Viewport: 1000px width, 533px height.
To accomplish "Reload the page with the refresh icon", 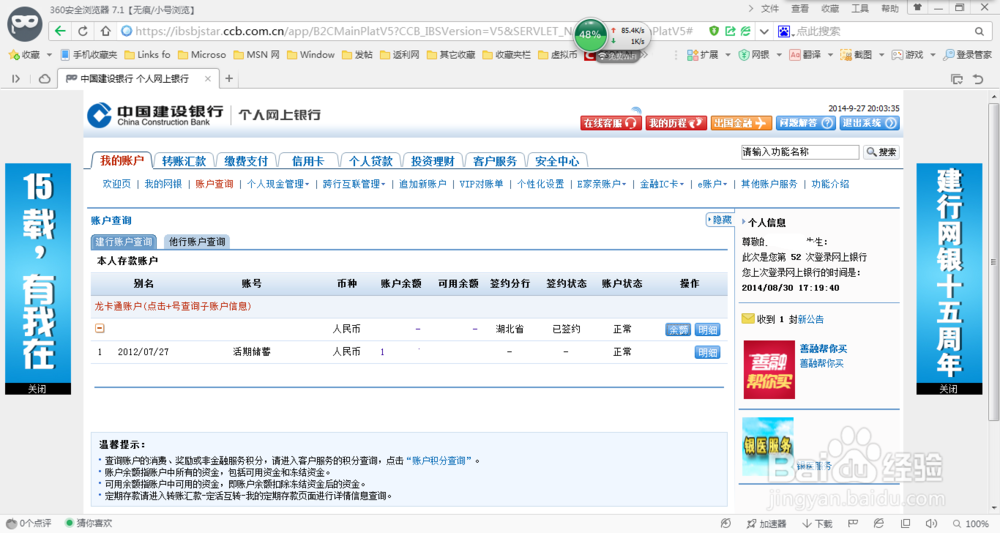I will click(83, 31).
